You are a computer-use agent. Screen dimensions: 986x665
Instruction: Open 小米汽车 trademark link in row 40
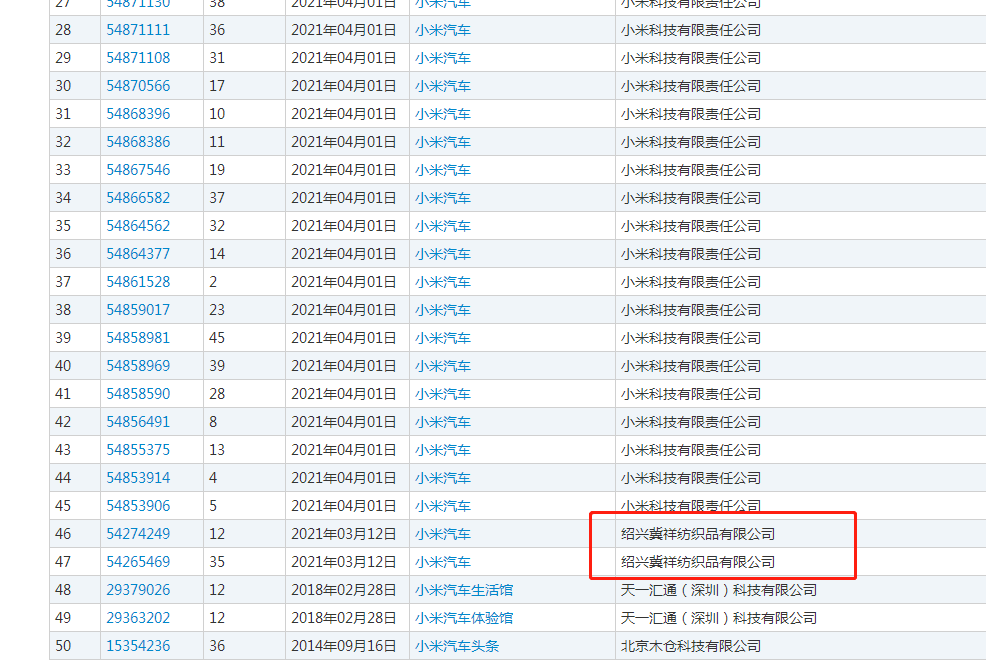point(443,366)
